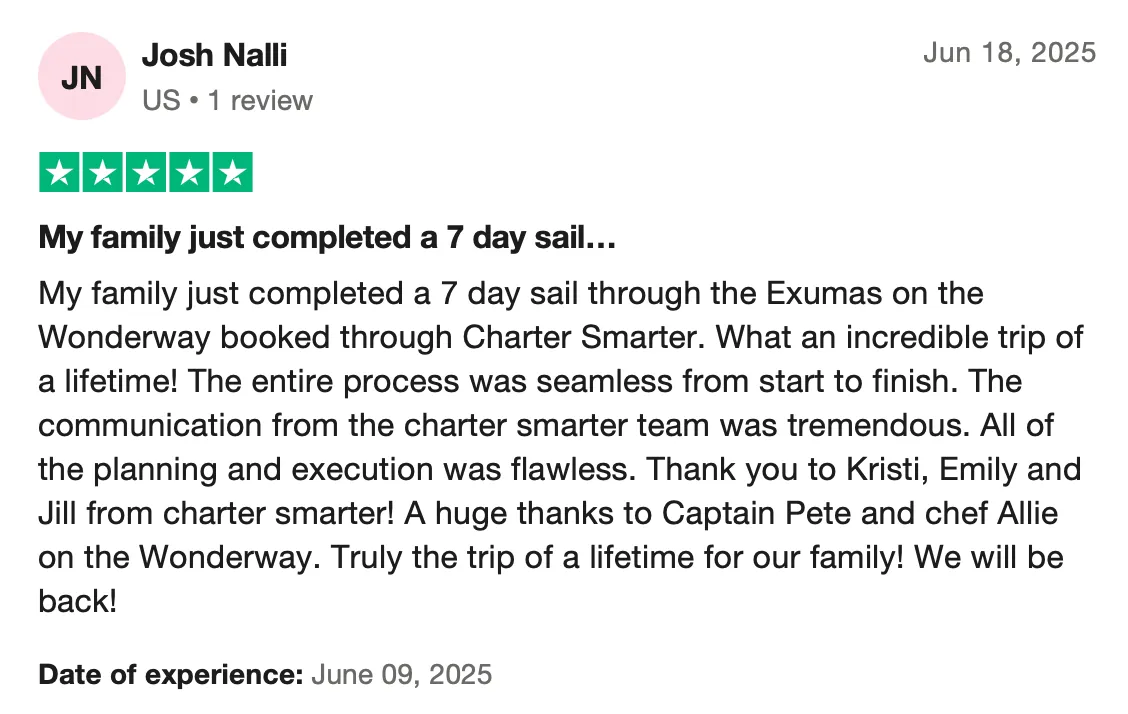Open reviewer Josh Nalli's profile
The height and width of the screenshot is (714, 1128).
(x=214, y=55)
